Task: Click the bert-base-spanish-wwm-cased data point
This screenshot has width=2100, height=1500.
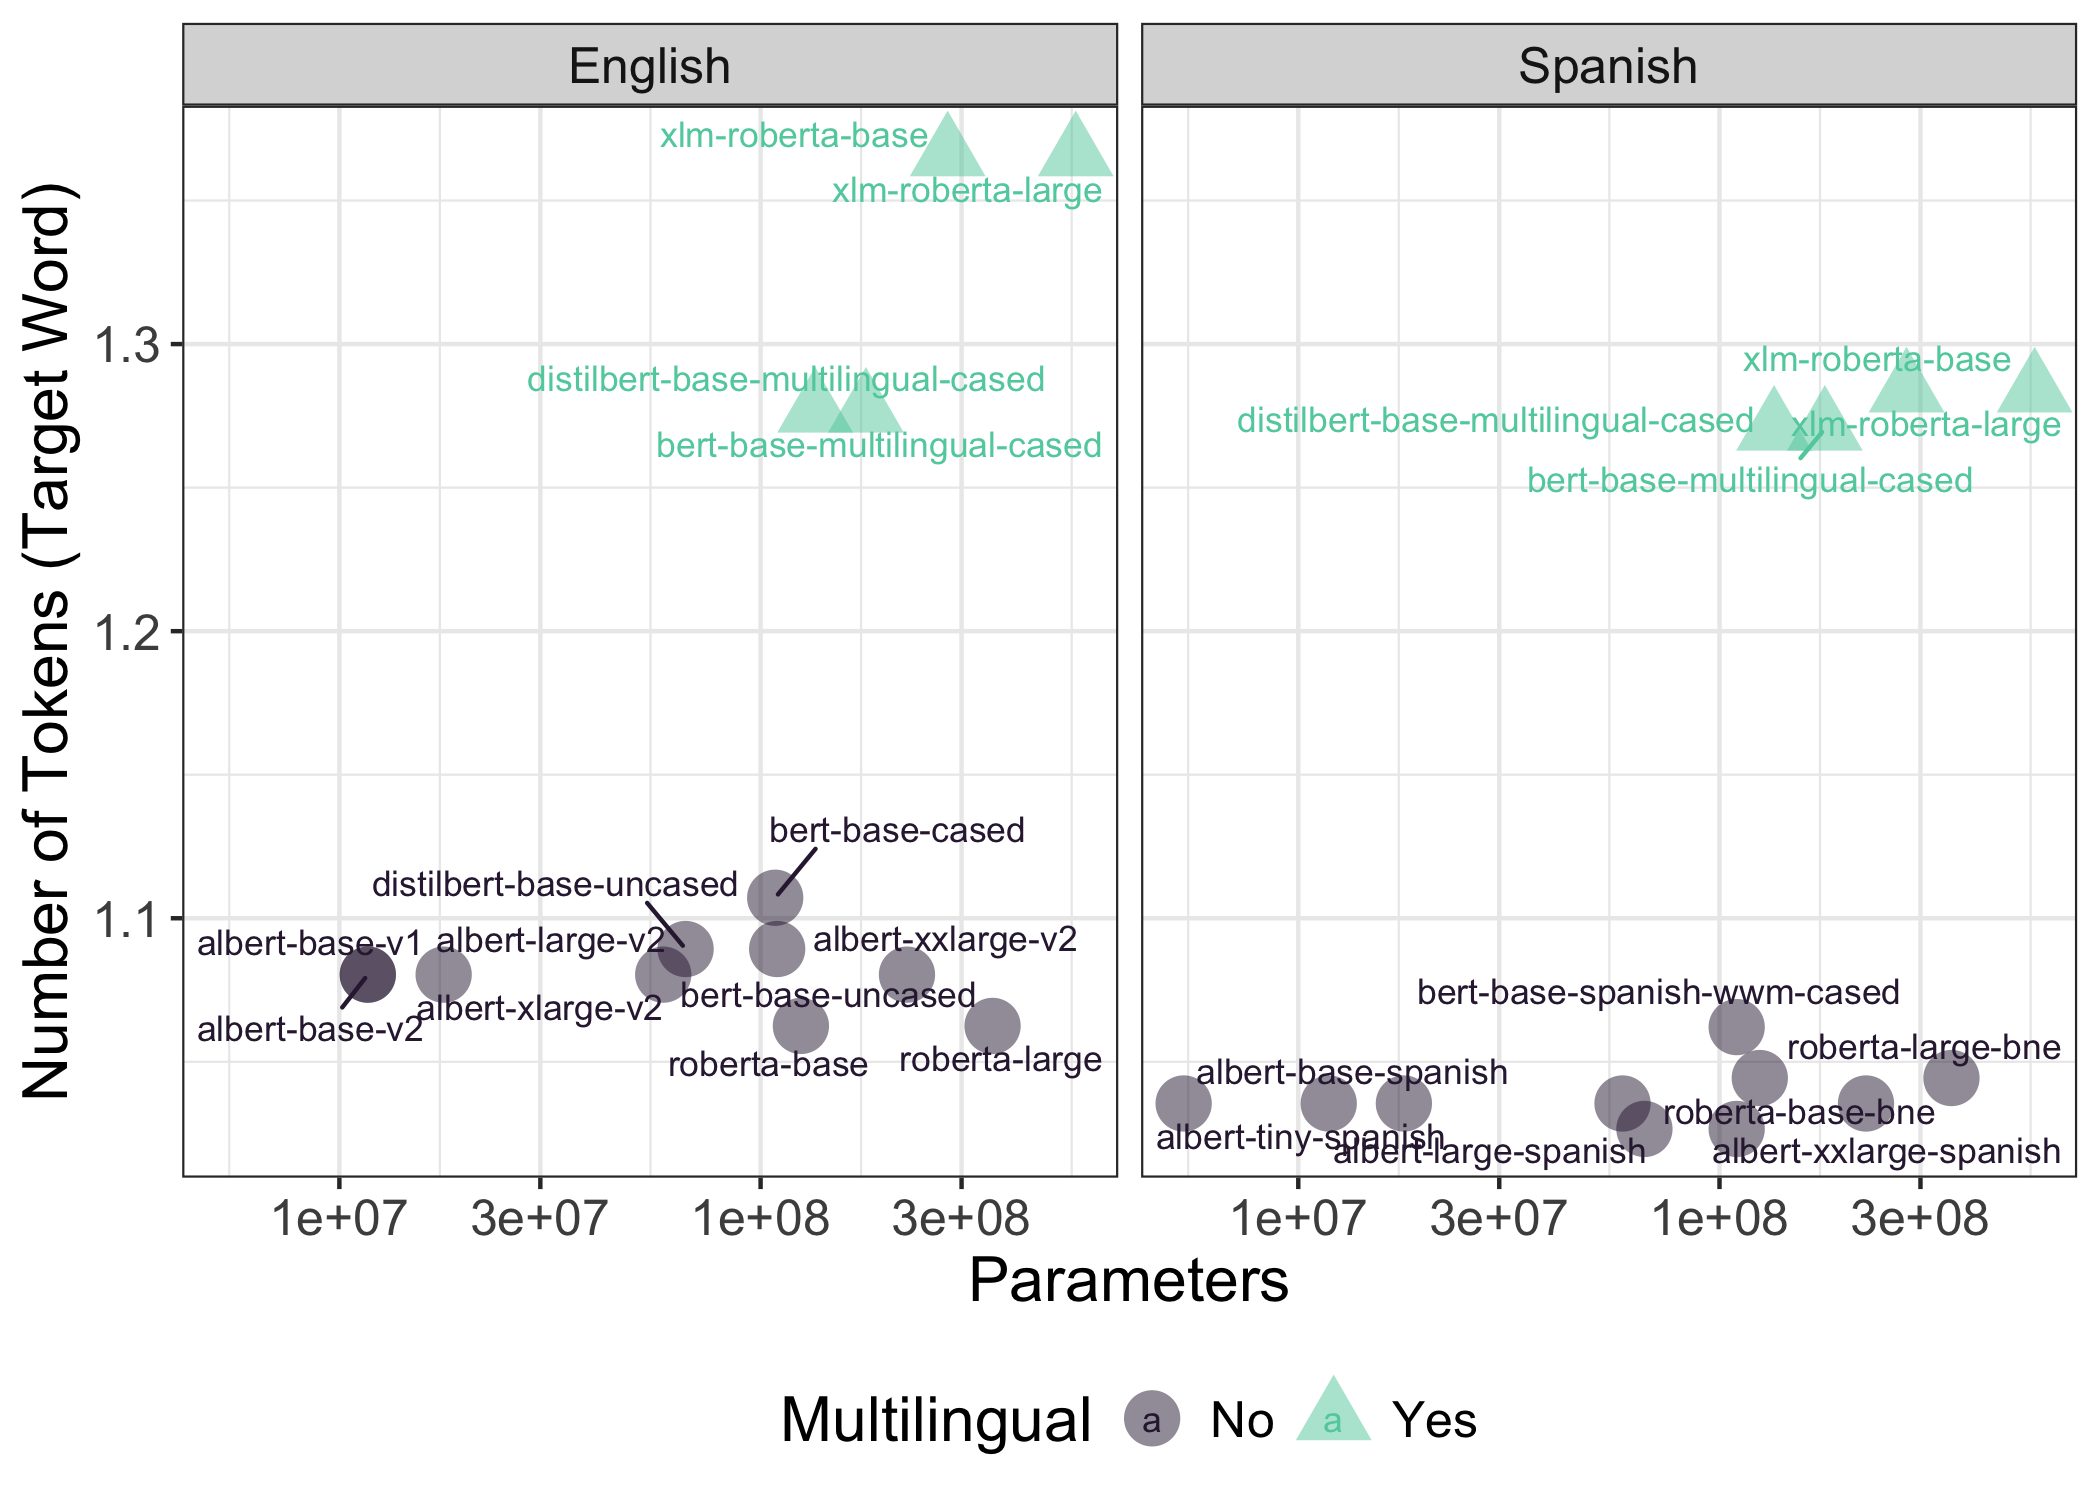Action: coord(1736,1027)
